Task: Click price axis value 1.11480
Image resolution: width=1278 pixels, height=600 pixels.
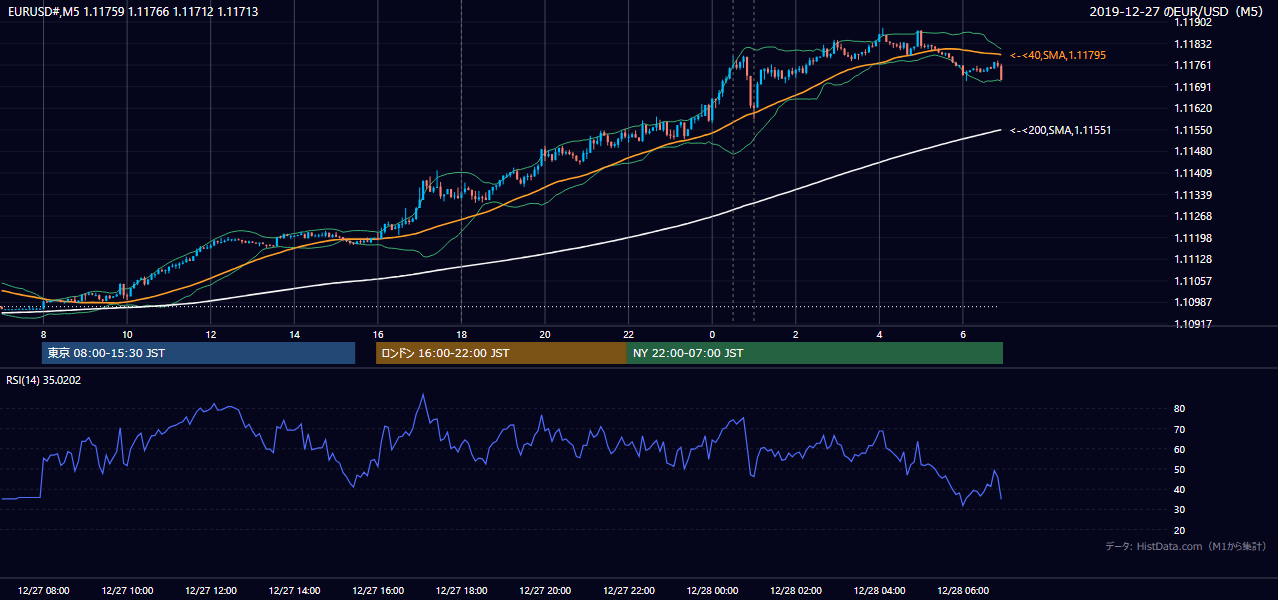Action: [x=1194, y=151]
